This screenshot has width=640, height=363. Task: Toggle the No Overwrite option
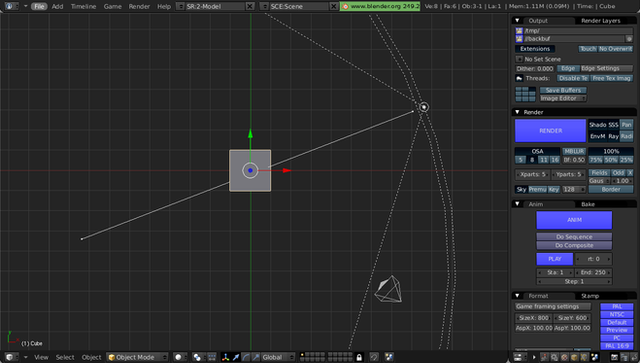click(615, 49)
